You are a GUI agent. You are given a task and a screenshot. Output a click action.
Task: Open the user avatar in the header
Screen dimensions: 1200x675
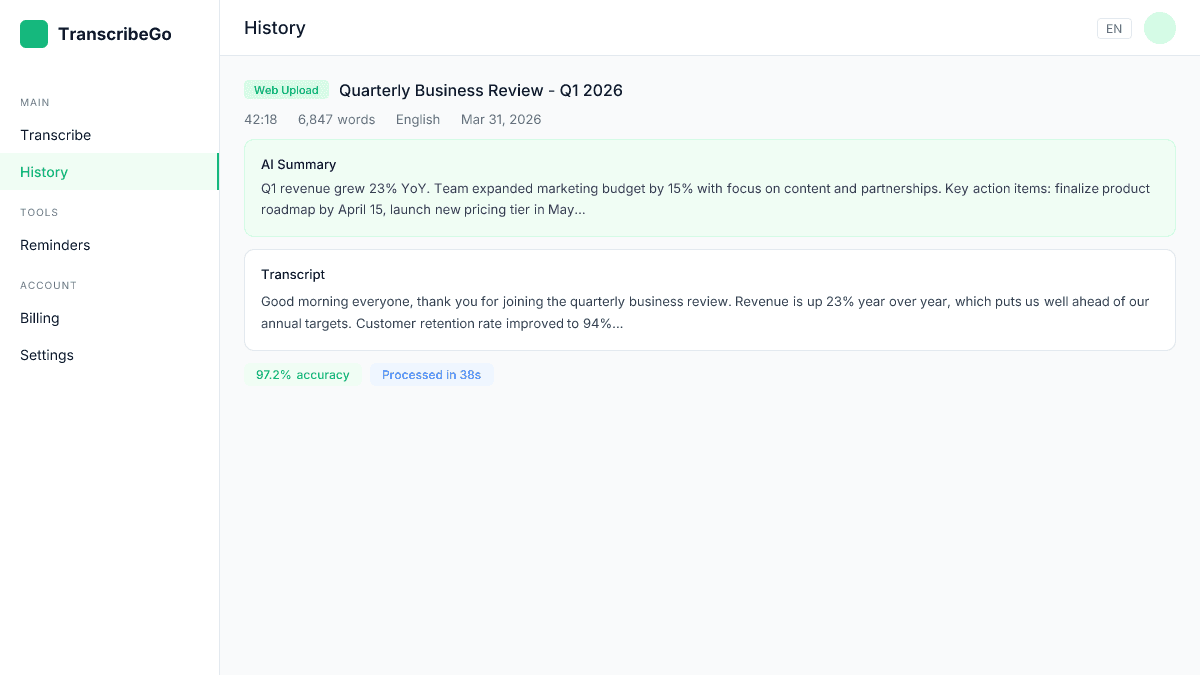1159,28
